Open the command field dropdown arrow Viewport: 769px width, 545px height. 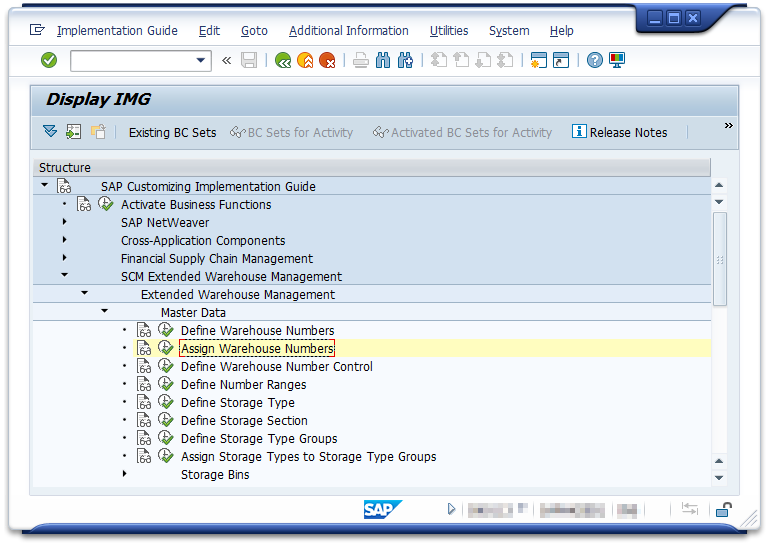coord(201,60)
